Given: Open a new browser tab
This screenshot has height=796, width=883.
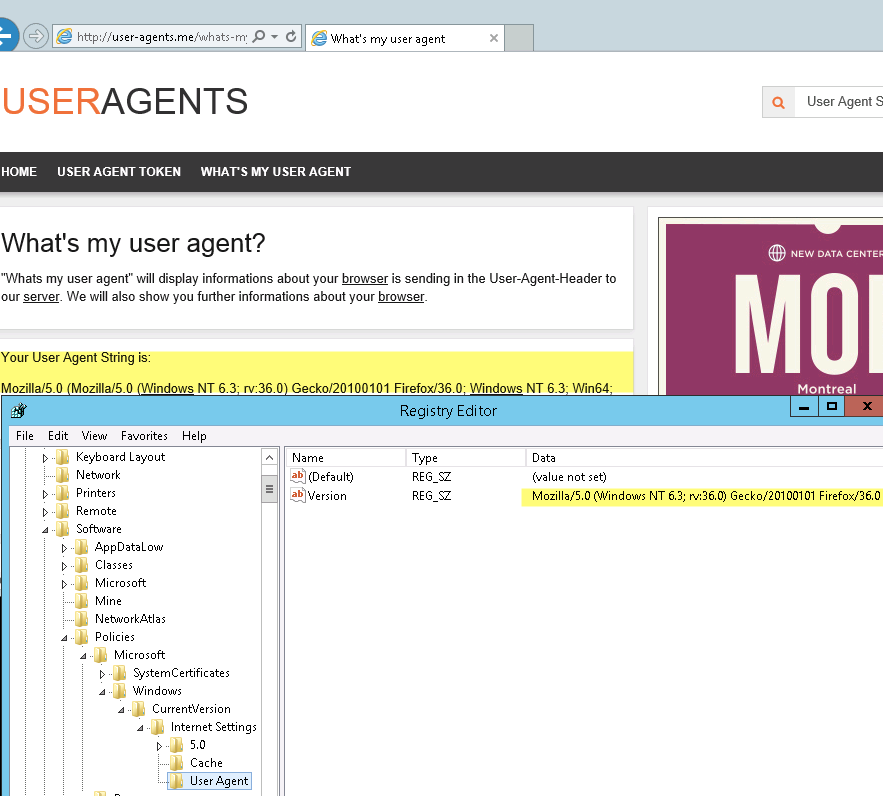Looking at the screenshot, I should 519,38.
